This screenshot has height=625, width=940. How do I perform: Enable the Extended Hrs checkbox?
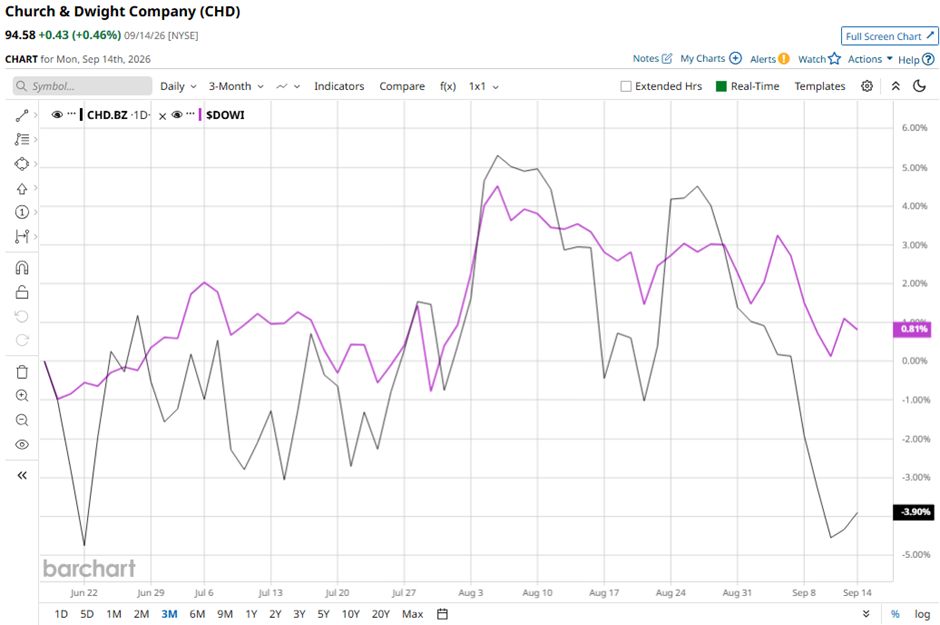tap(626, 86)
